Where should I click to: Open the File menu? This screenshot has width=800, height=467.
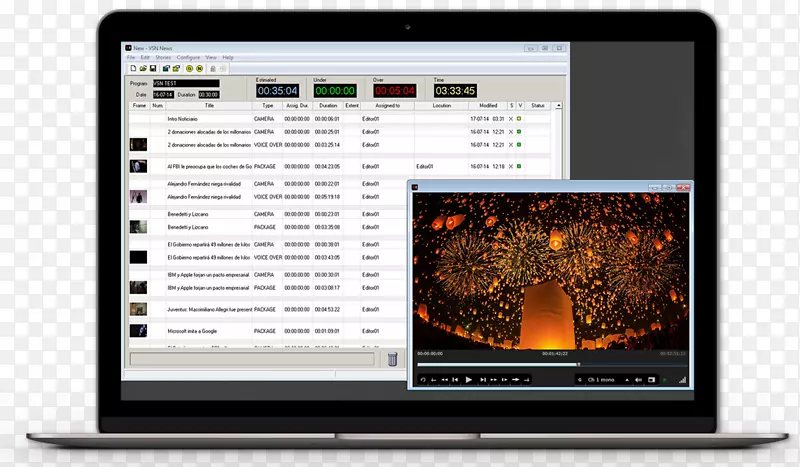point(131,57)
